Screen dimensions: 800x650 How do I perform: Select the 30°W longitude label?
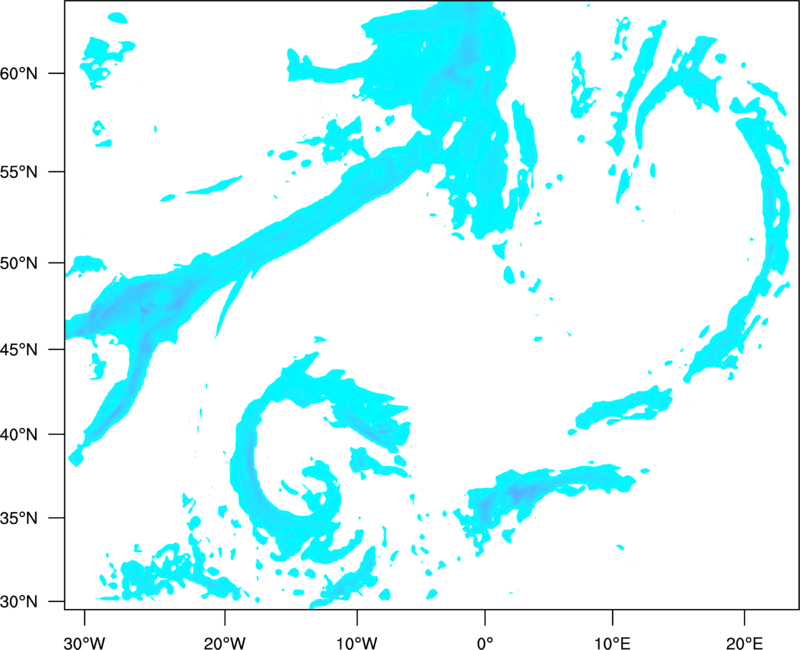click(x=84, y=643)
